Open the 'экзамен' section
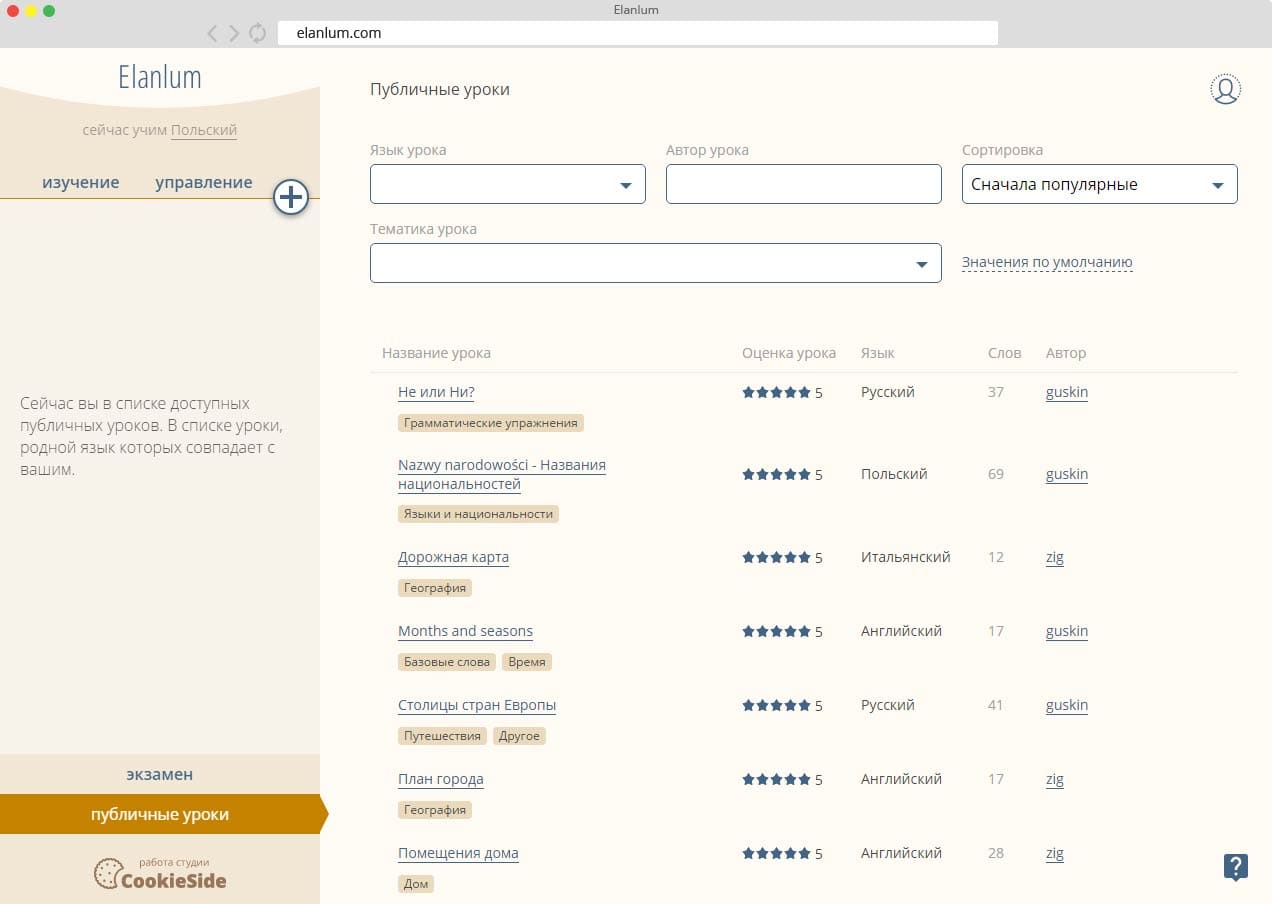 [x=160, y=774]
